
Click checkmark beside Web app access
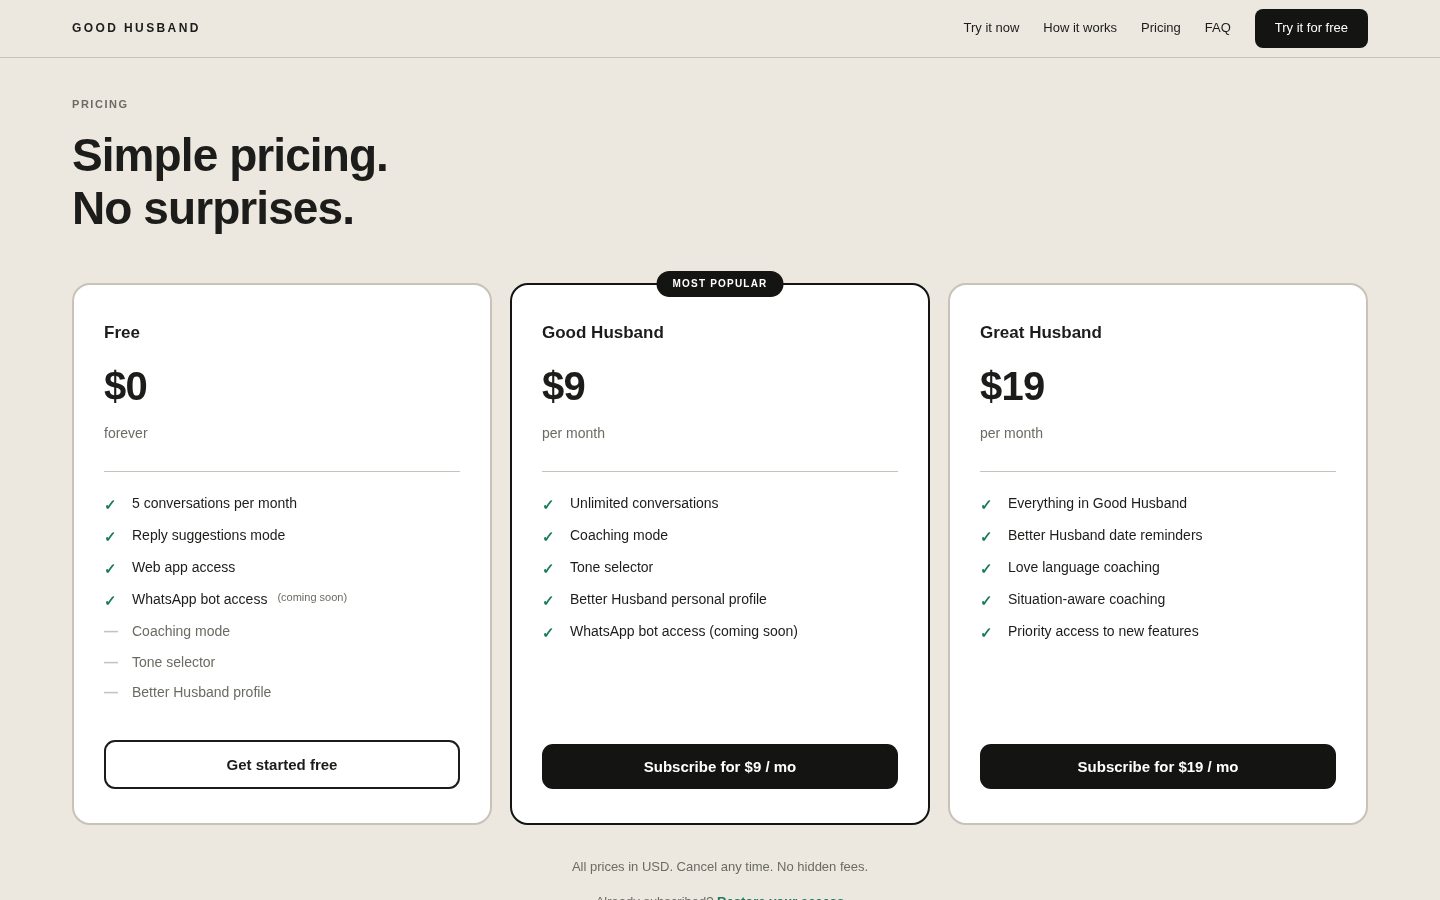[x=110, y=569]
